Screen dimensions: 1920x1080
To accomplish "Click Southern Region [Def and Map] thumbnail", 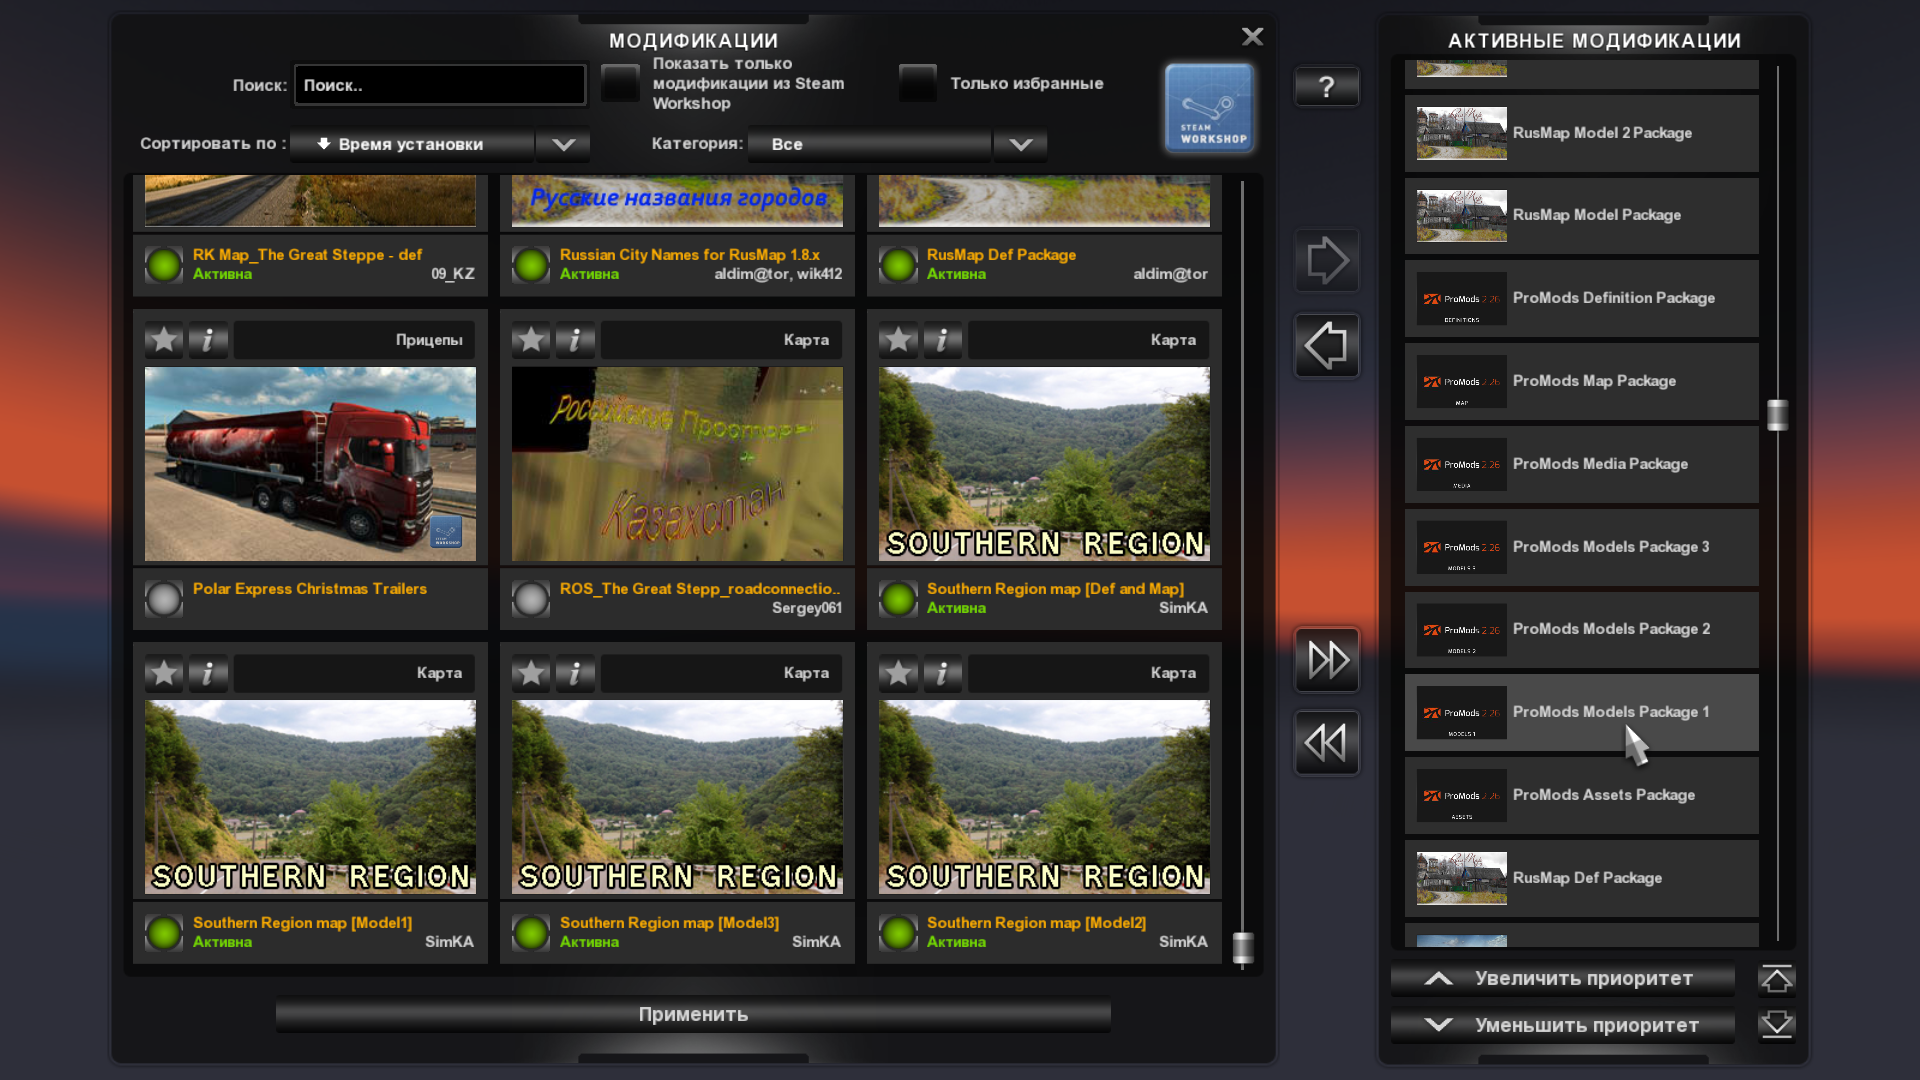I will pos(1044,464).
